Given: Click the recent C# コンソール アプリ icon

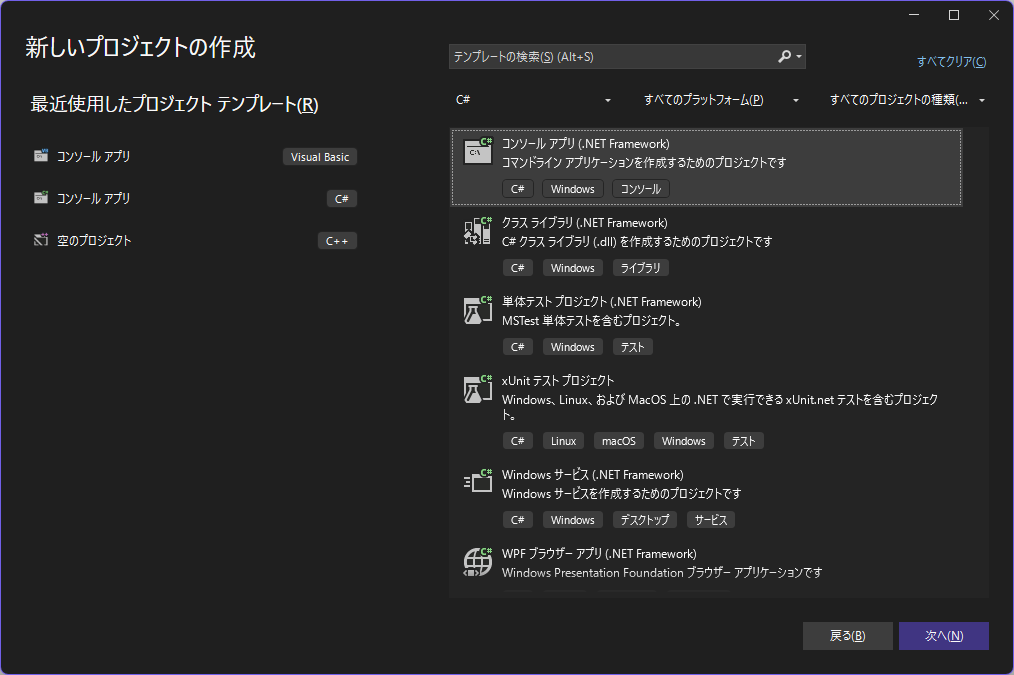Looking at the screenshot, I should [40, 198].
